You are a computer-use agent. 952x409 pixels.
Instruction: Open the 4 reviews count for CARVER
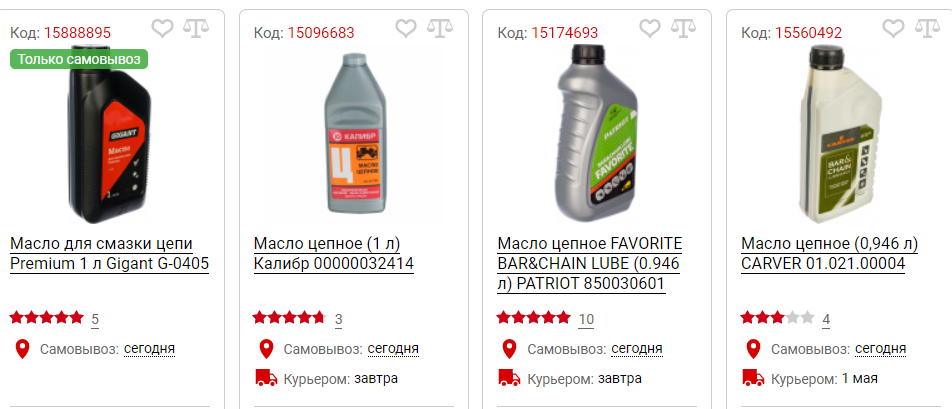[826, 319]
